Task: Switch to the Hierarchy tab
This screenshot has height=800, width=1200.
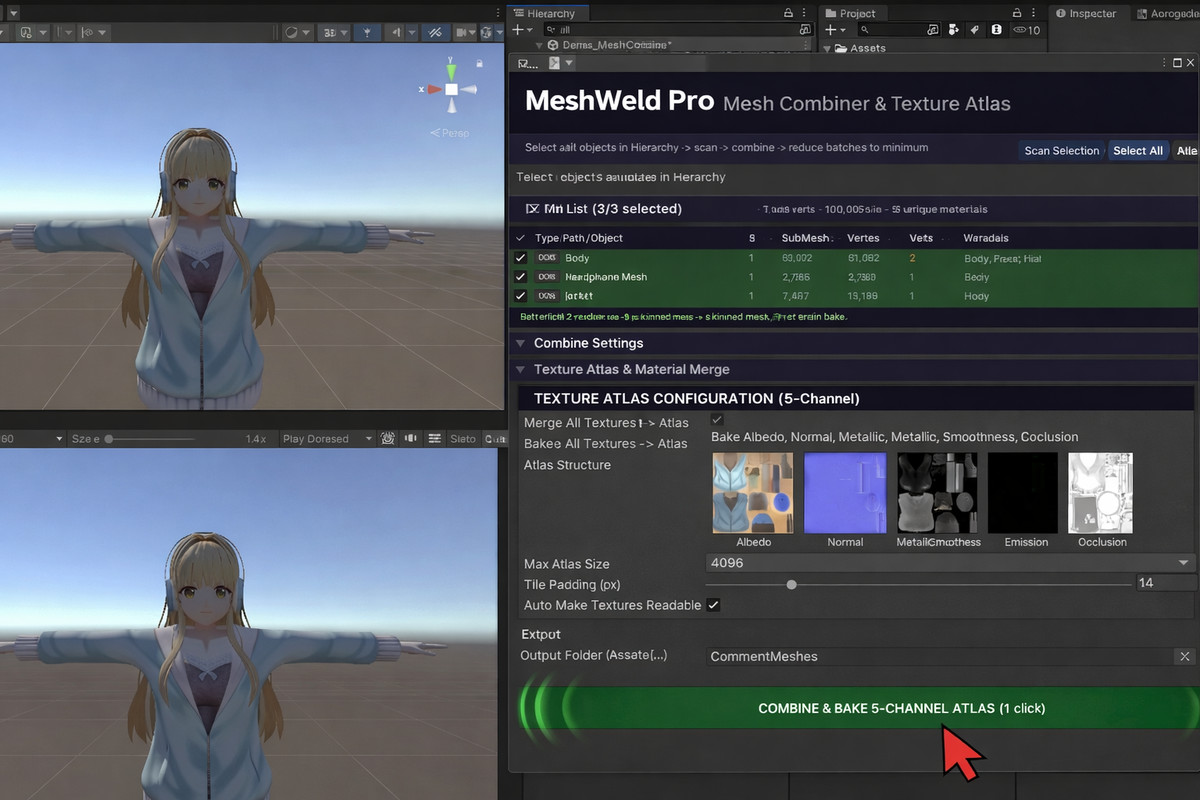Action: click(x=551, y=13)
